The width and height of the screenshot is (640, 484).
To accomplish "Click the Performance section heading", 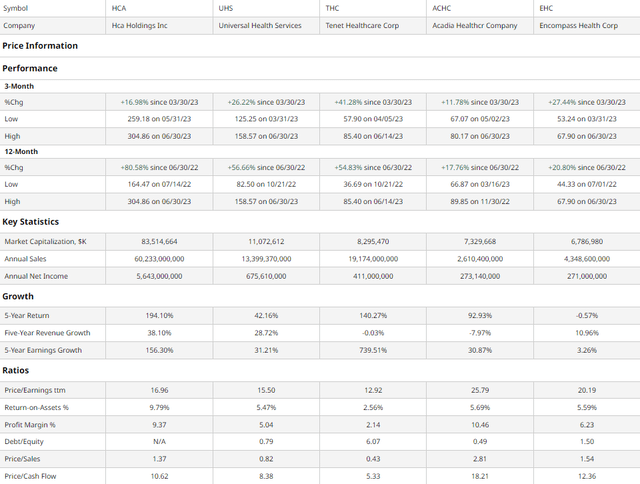I will tap(30, 68).
